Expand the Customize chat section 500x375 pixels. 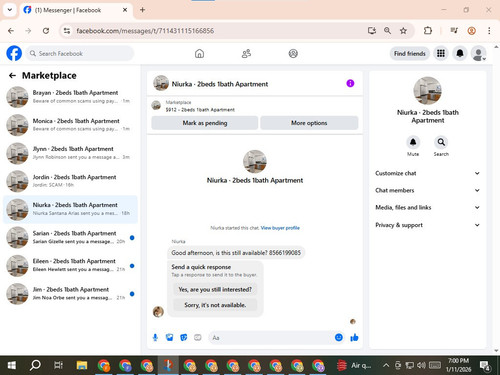[428, 173]
